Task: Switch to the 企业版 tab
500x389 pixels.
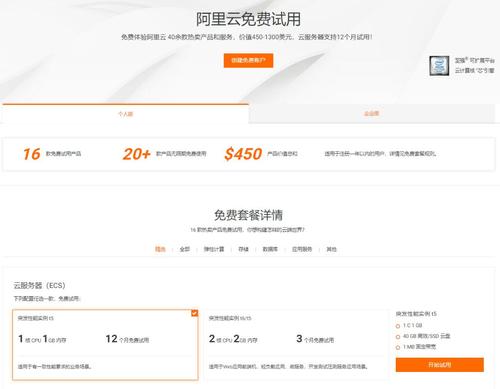Action: click(371, 114)
